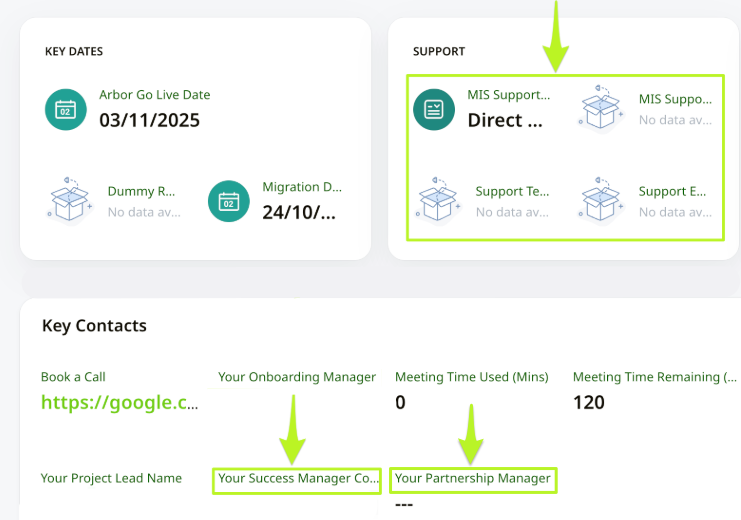This screenshot has width=741, height=520.
Task: Click the empty box icon beside Support Te...
Action: tap(439, 201)
